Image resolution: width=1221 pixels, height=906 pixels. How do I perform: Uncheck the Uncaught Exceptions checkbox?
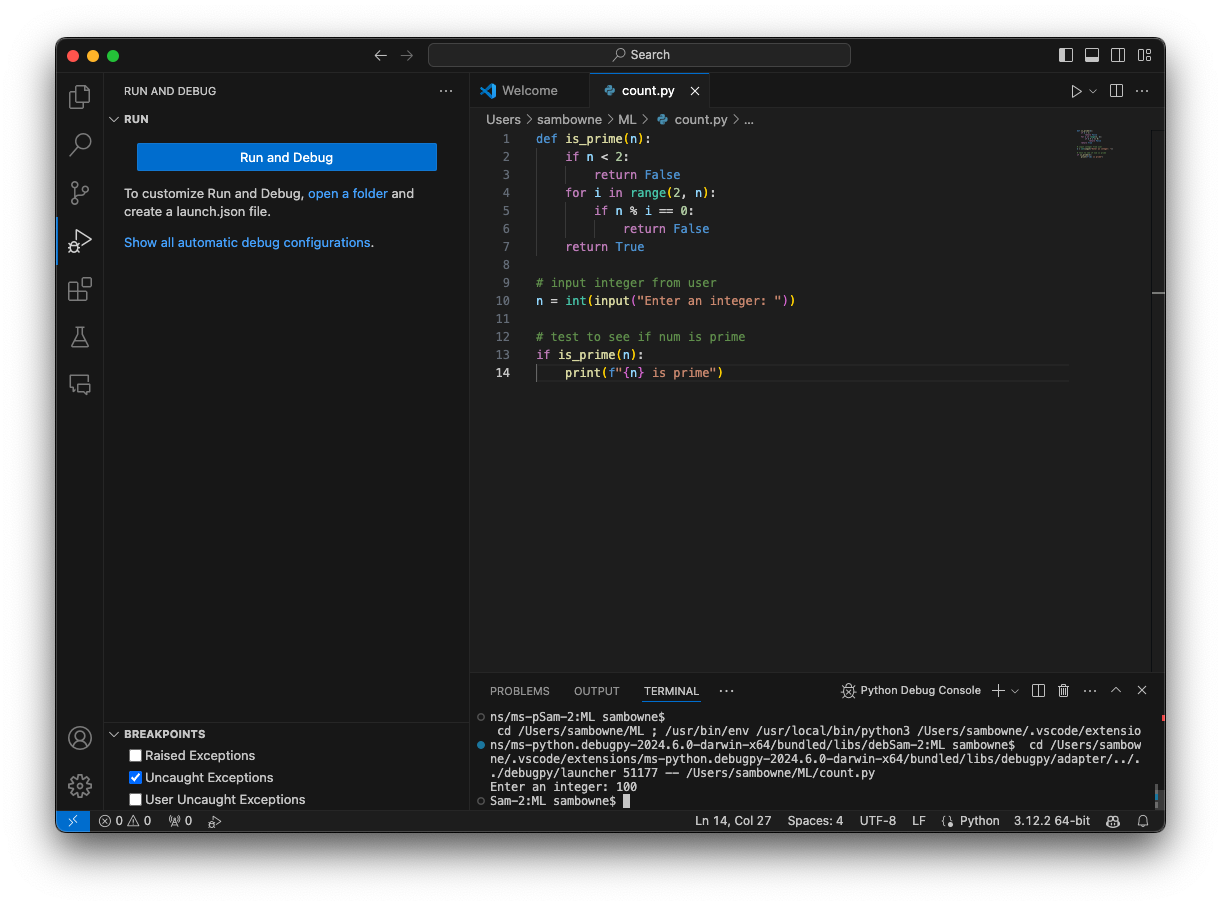click(x=136, y=778)
